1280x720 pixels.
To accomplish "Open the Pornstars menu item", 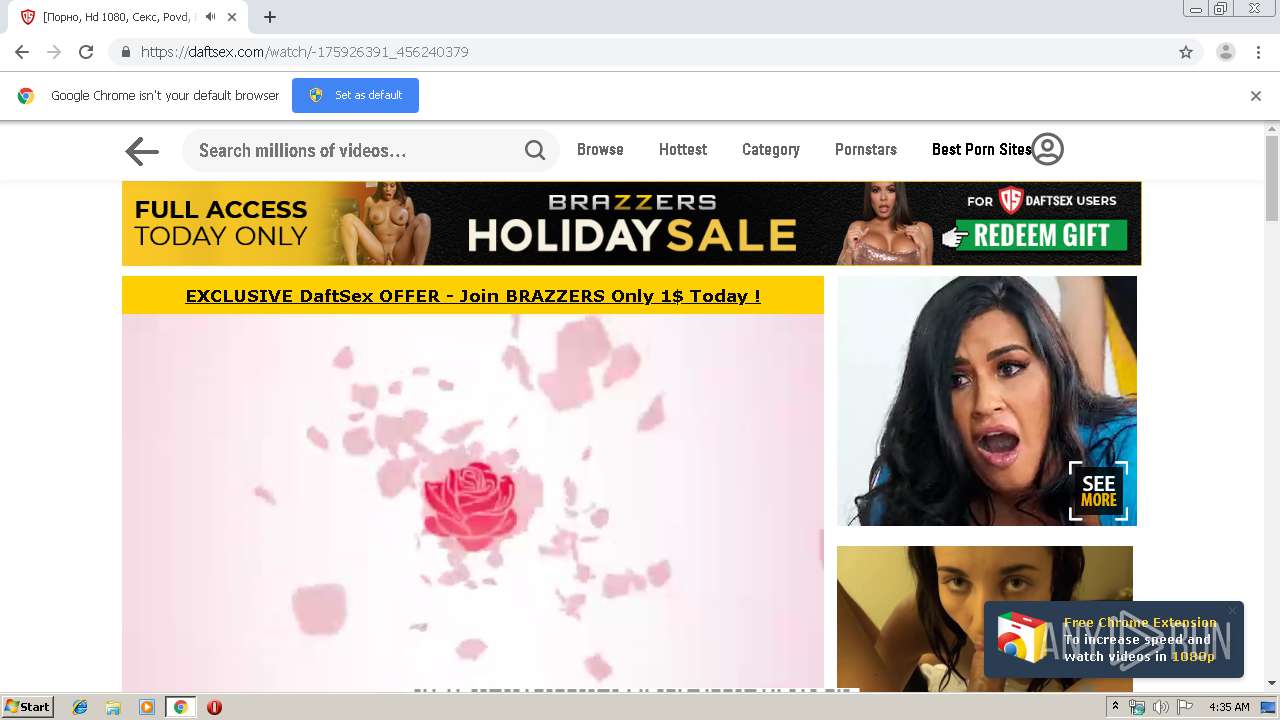I will point(866,149).
